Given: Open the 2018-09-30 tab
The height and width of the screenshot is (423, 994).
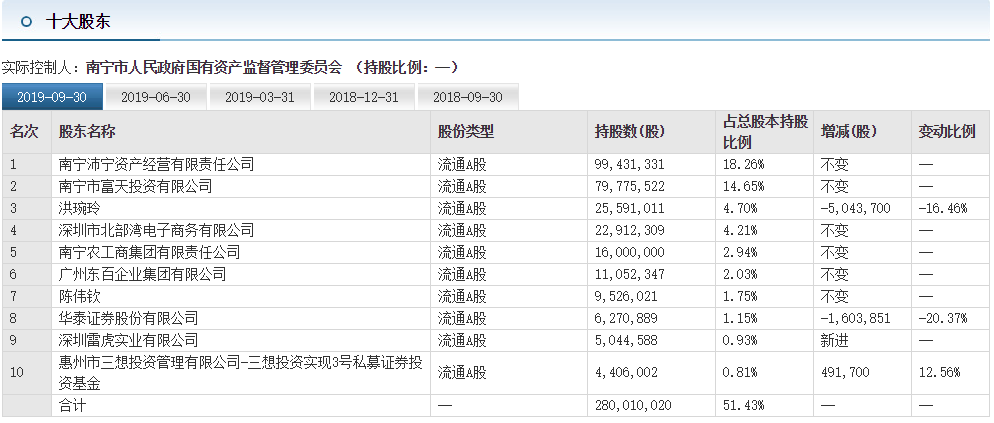Looking at the screenshot, I should (468, 97).
